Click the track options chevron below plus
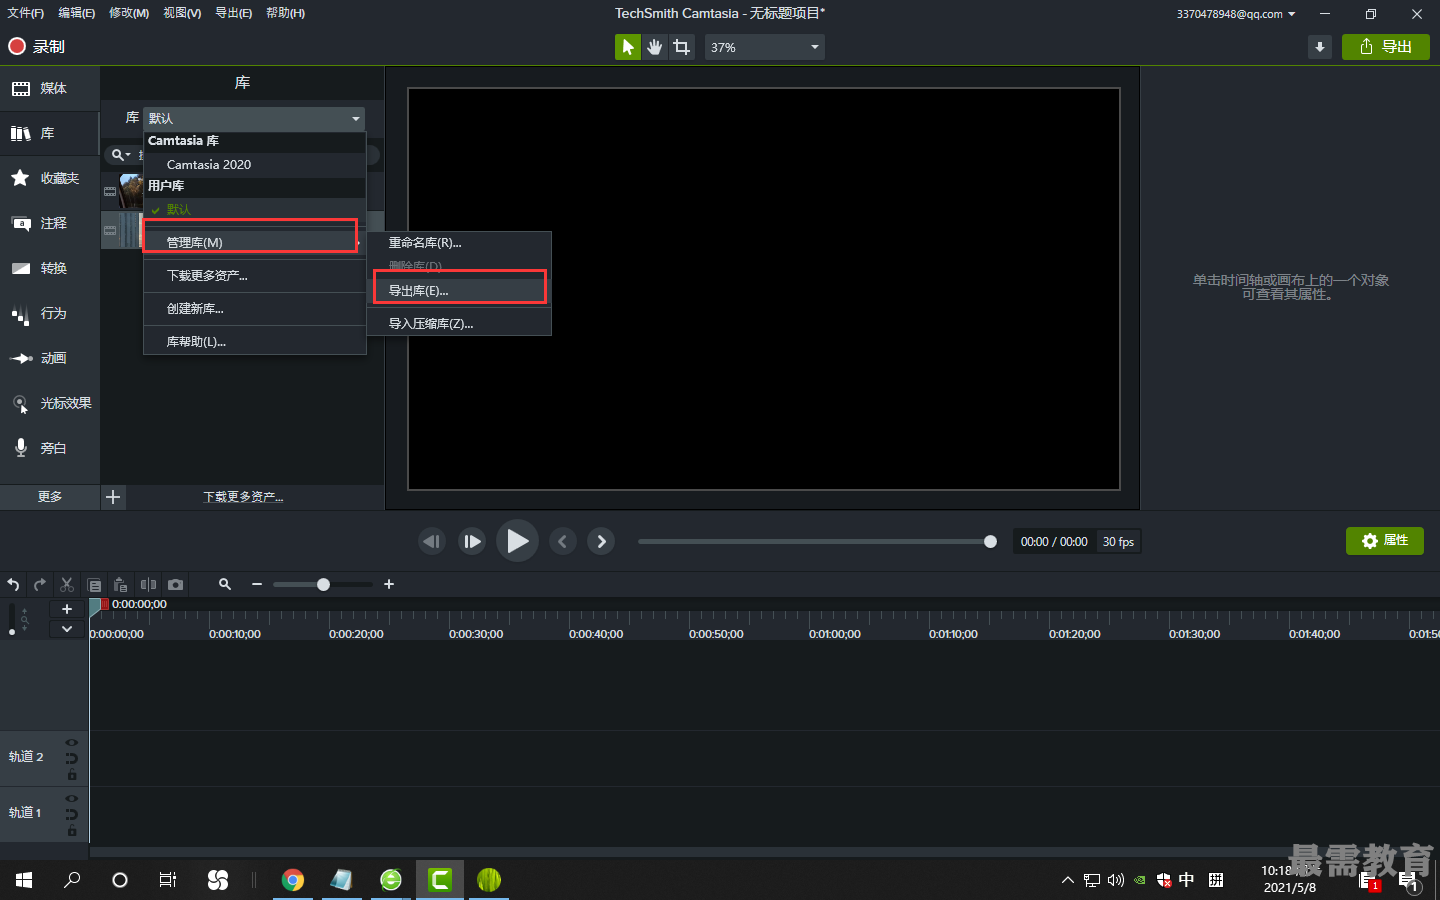Screen dimensions: 1440x900 click(x=67, y=629)
